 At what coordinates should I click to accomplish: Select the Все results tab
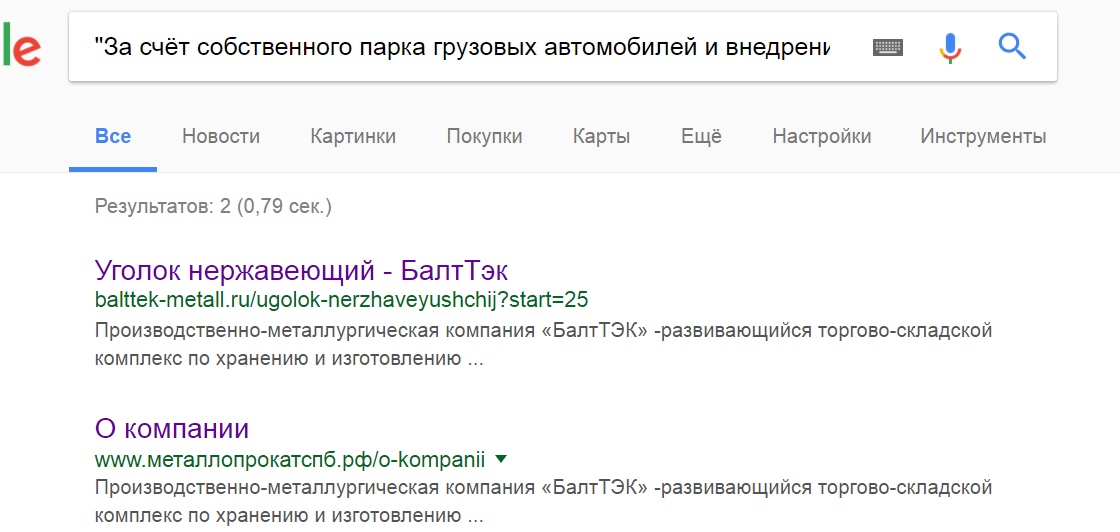tap(113, 137)
